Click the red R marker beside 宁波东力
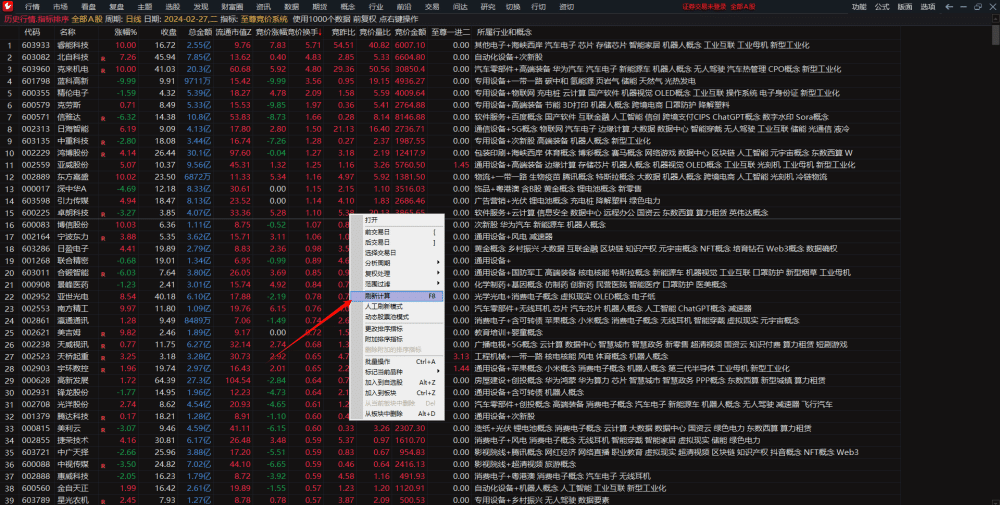1000x505 pixels. tap(103, 238)
